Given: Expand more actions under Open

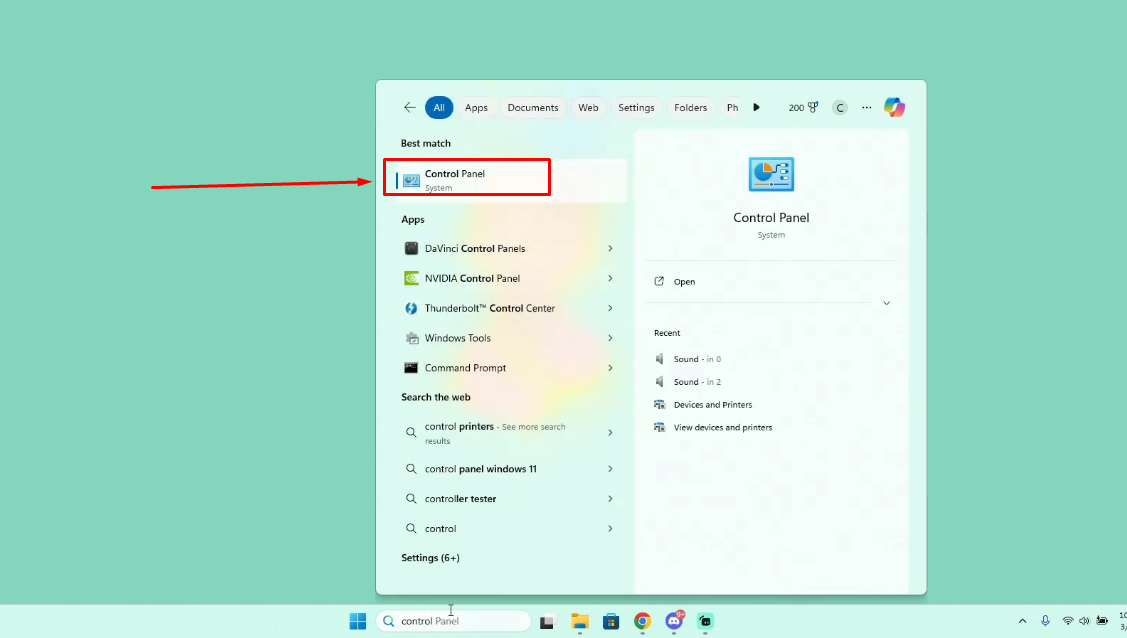Looking at the screenshot, I should 886,303.
